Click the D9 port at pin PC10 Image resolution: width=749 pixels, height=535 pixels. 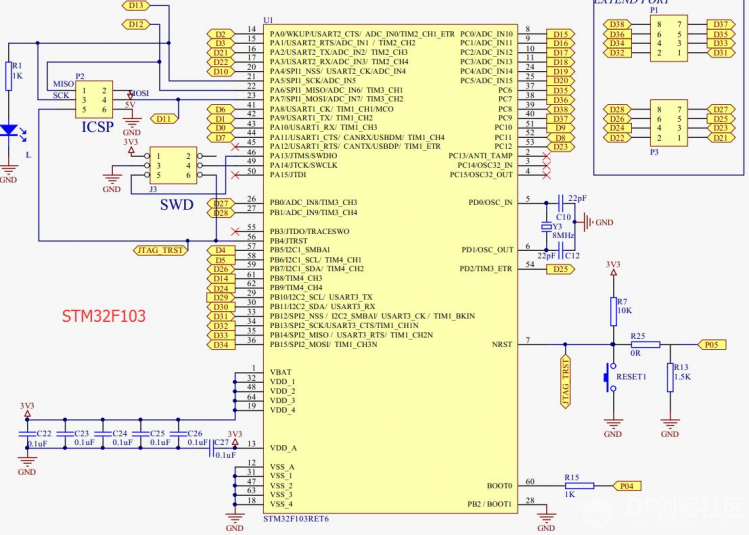[x=560, y=128]
